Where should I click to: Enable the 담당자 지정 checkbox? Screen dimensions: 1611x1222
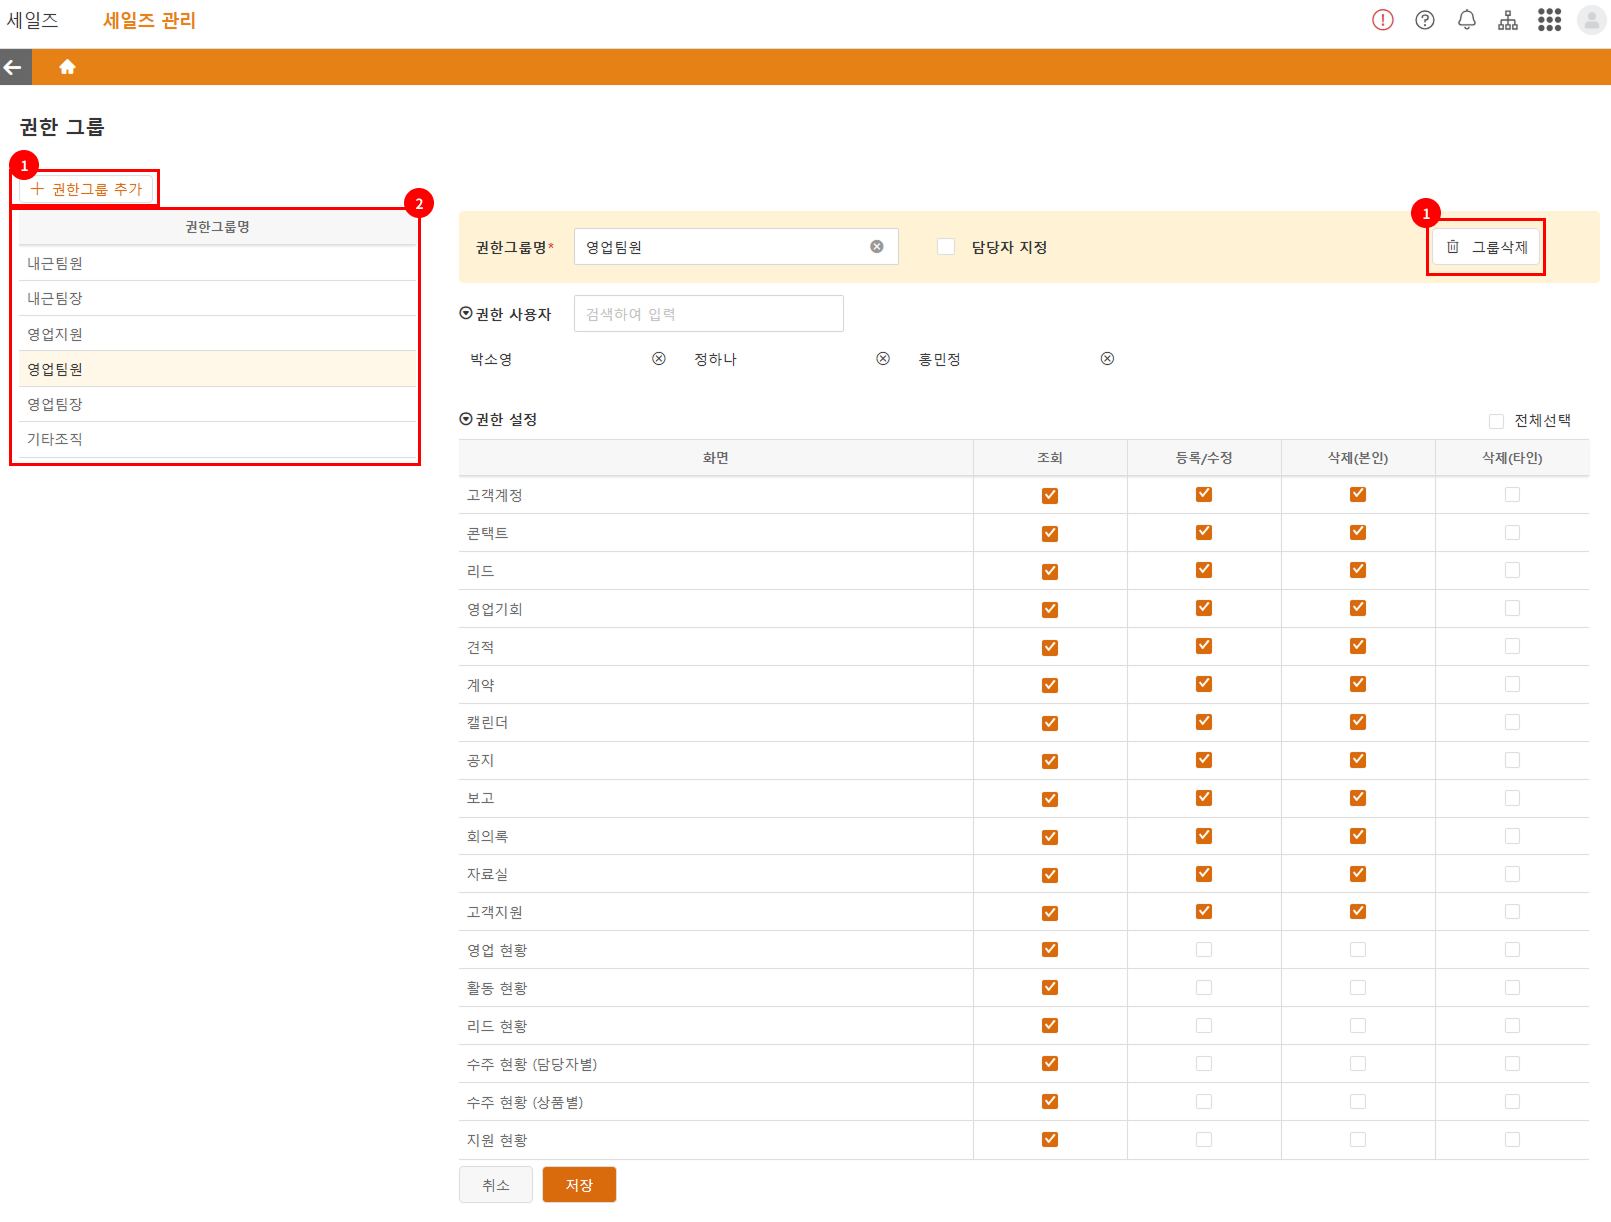tap(945, 247)
